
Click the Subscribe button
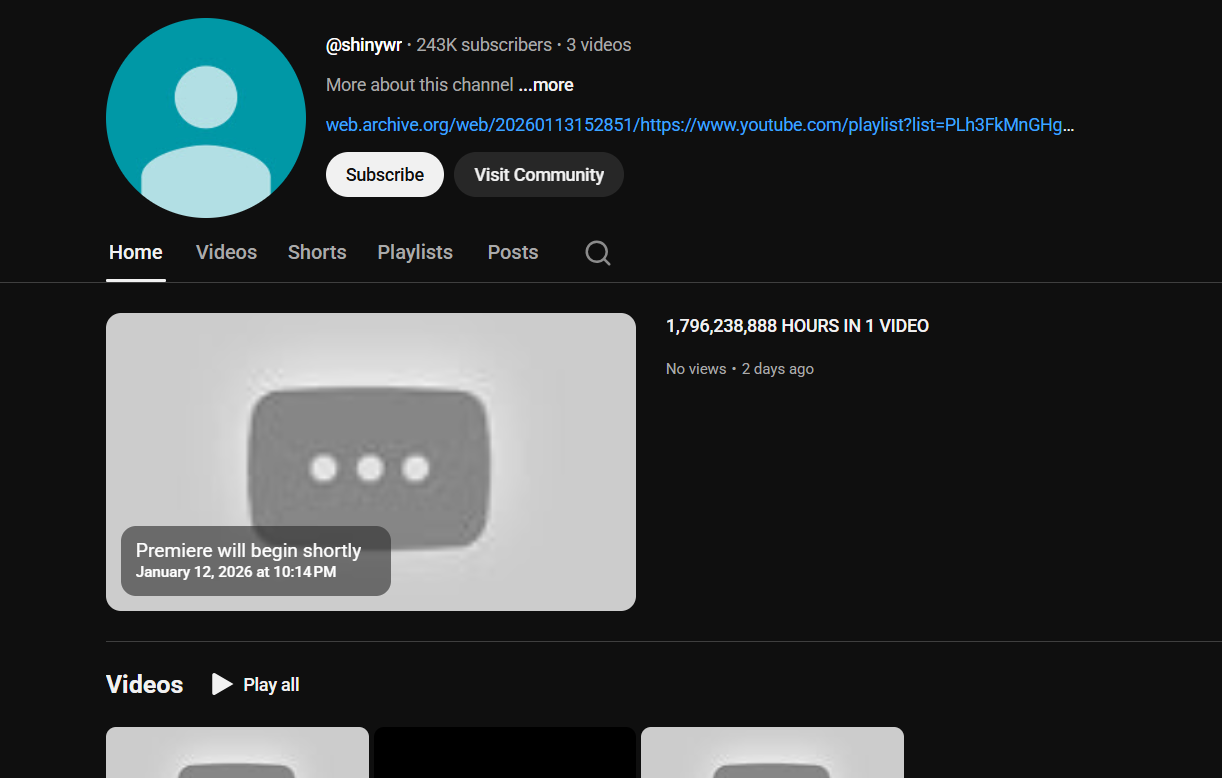pyautogui.click(x=385, y=174)
